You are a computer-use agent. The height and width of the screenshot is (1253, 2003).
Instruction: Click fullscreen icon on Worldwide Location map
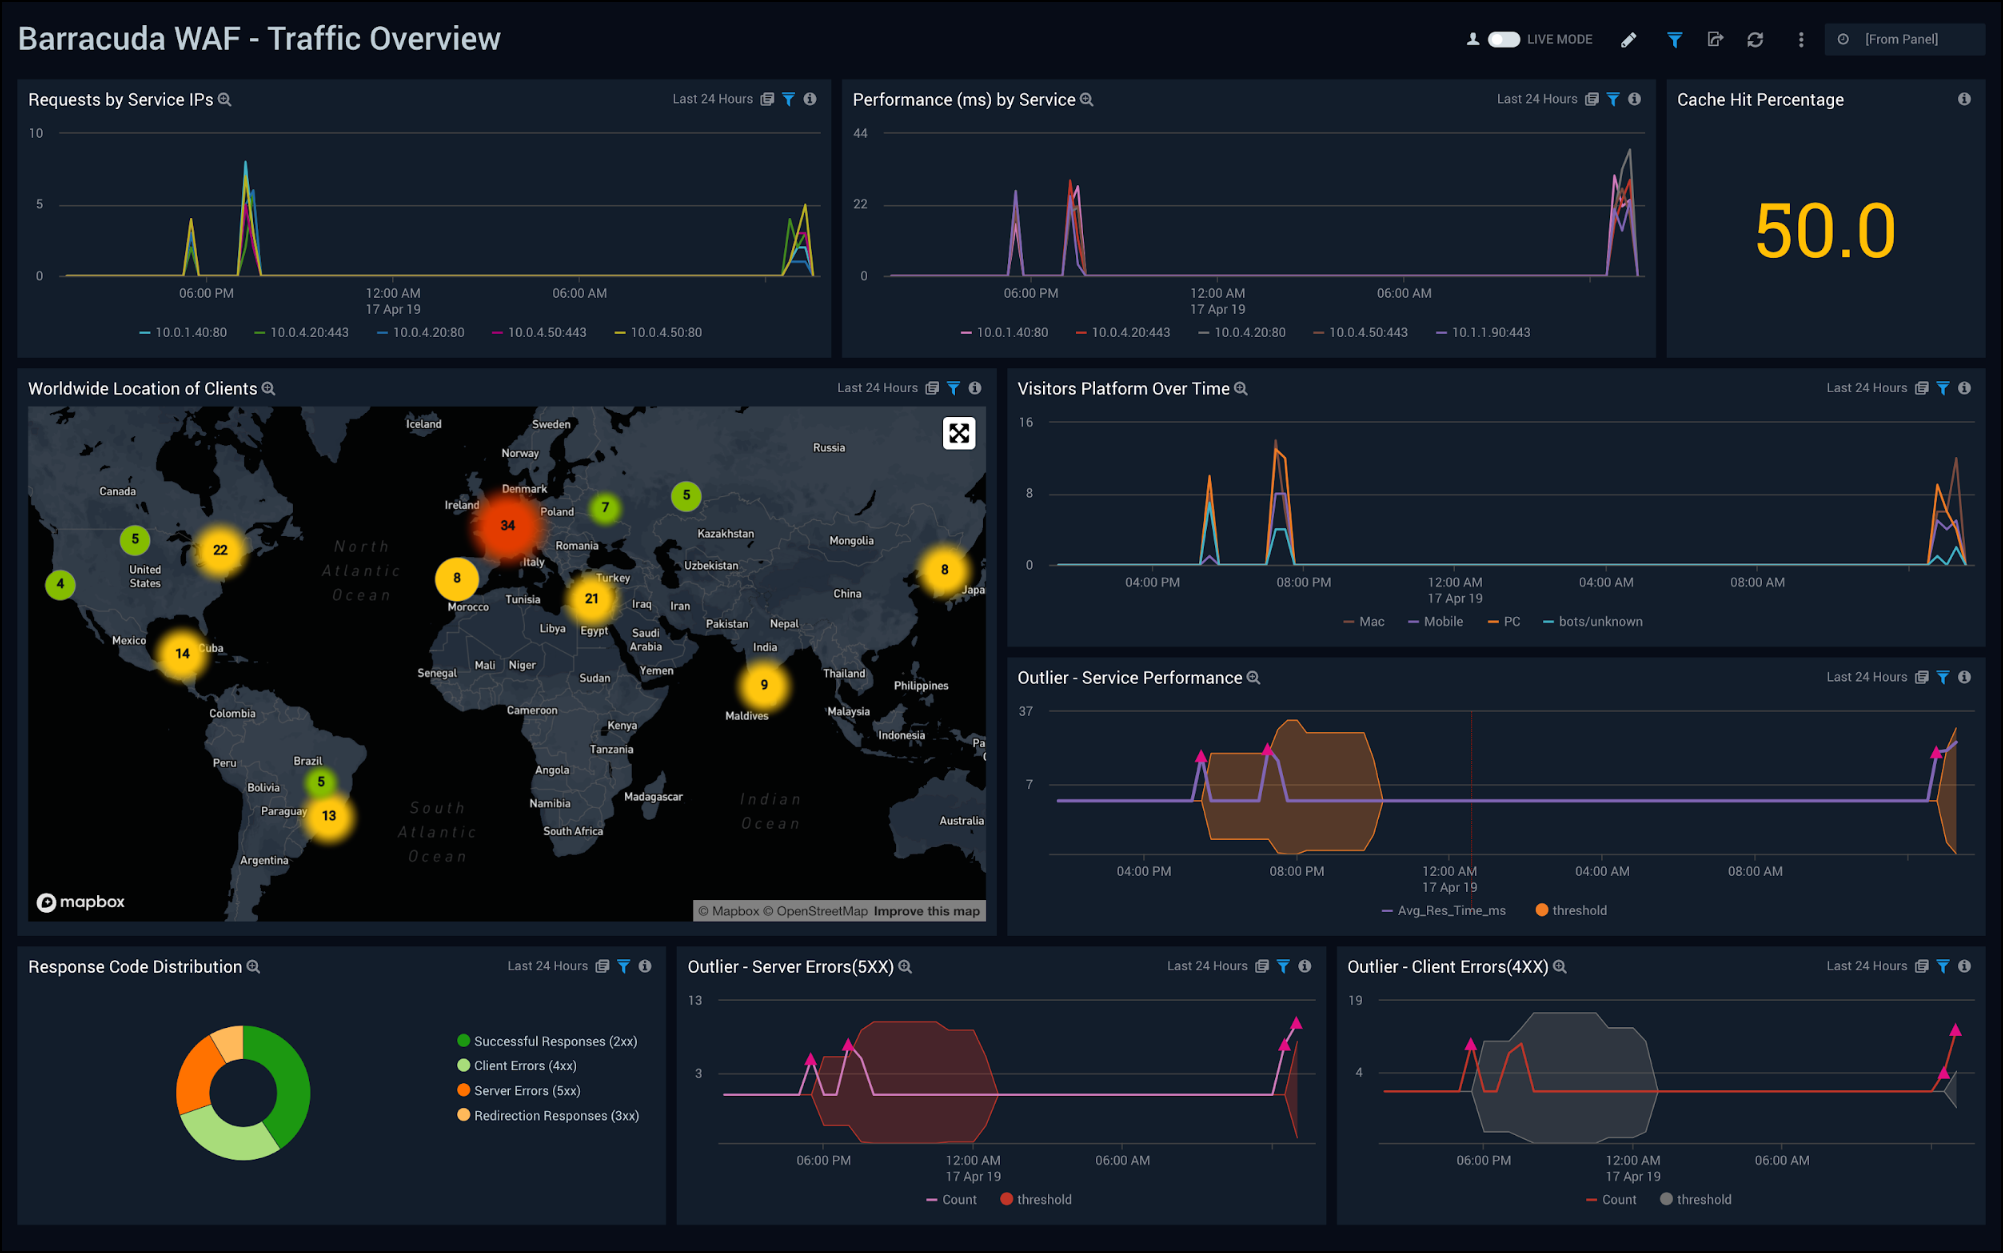[x=959, y=433]
